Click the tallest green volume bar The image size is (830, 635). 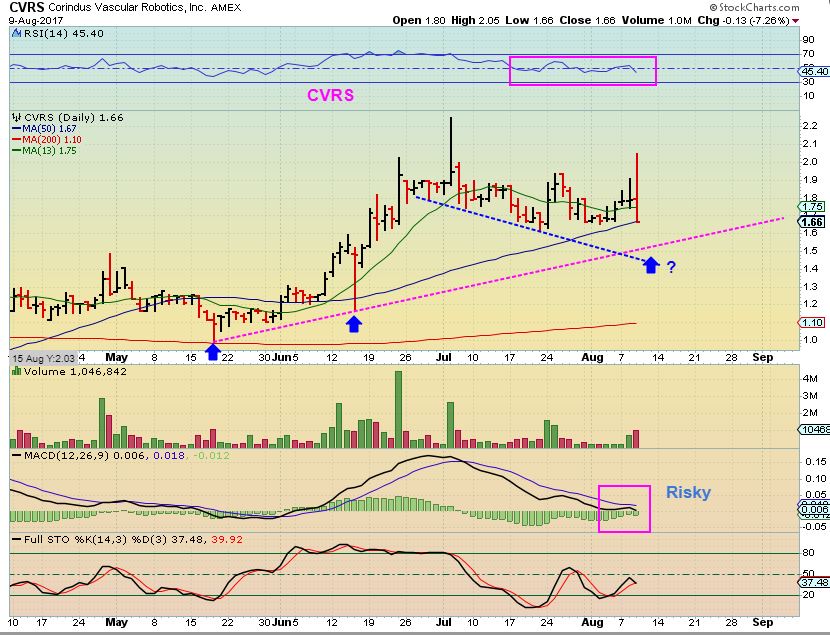tap(399, 410)
